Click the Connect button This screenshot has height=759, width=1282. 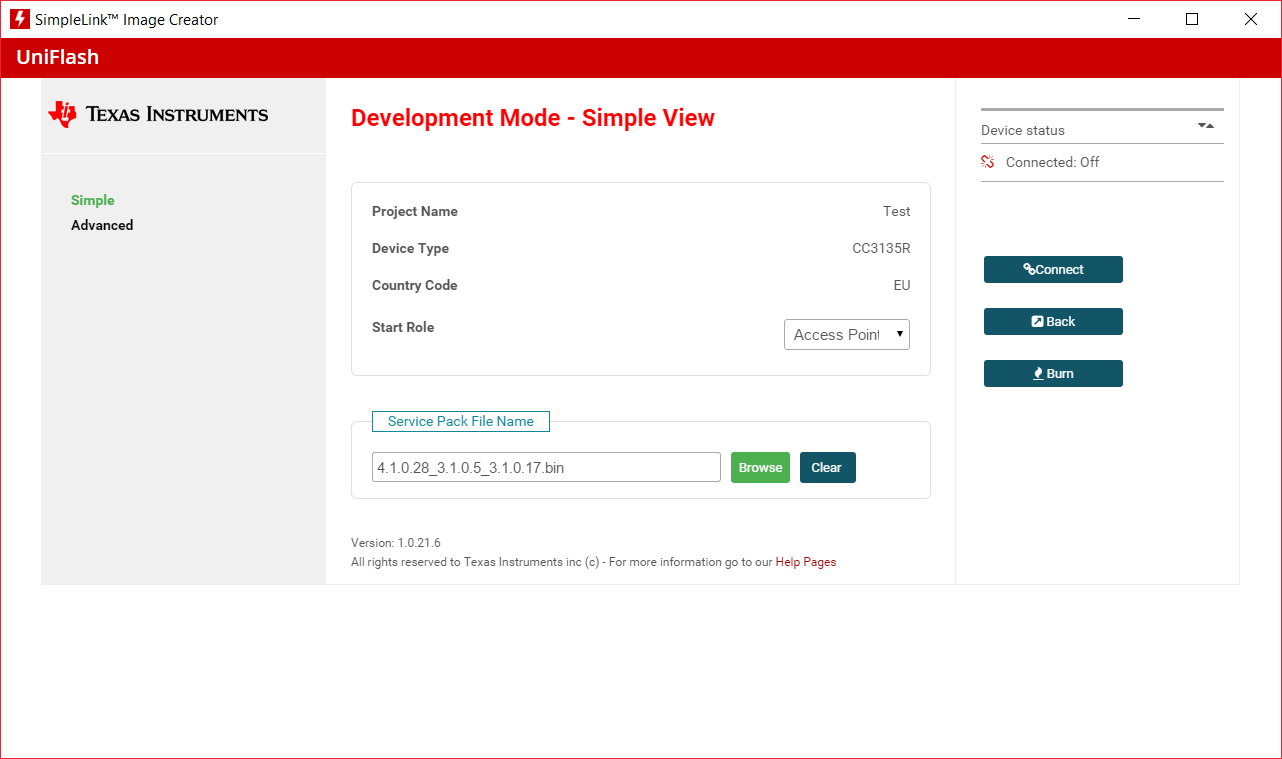coord(1053,269)
